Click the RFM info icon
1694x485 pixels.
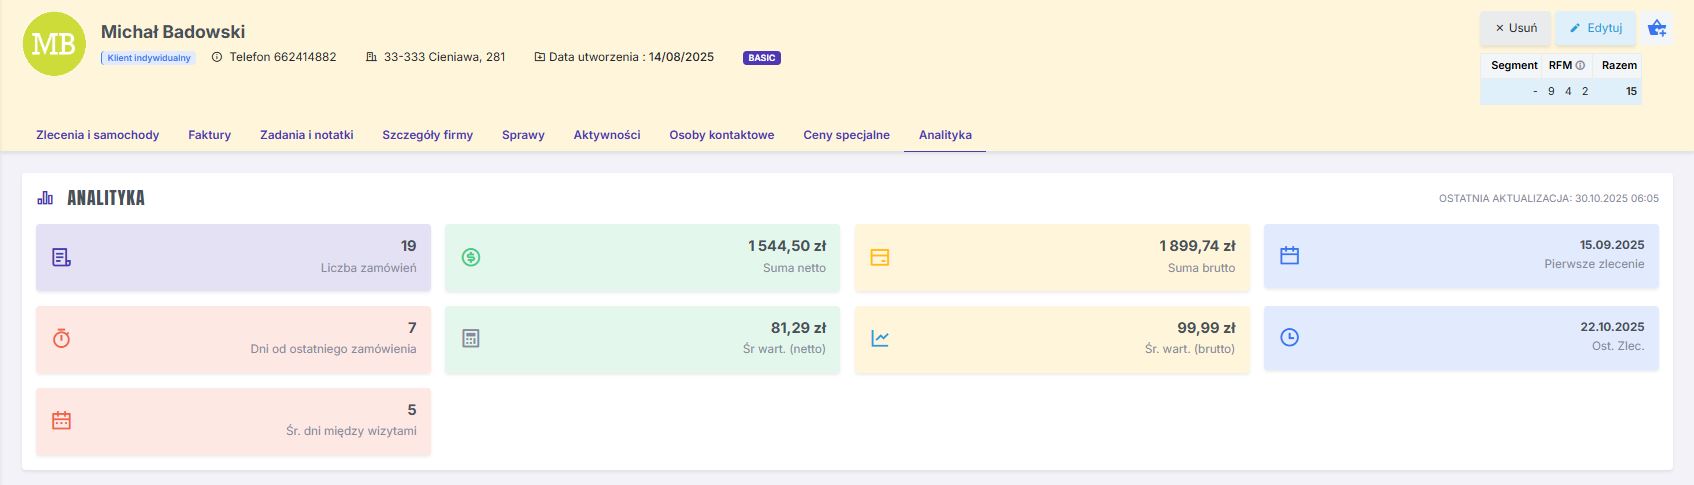(x=1580, y=65)
